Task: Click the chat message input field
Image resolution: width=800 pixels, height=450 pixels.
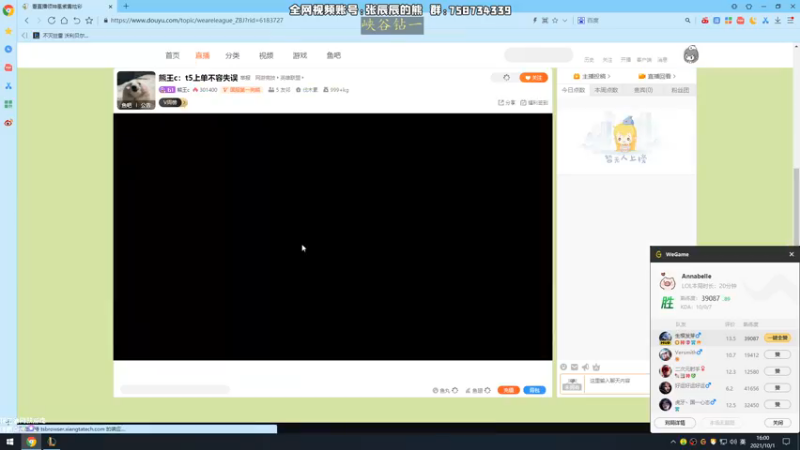Action: (x=617, y=384)
